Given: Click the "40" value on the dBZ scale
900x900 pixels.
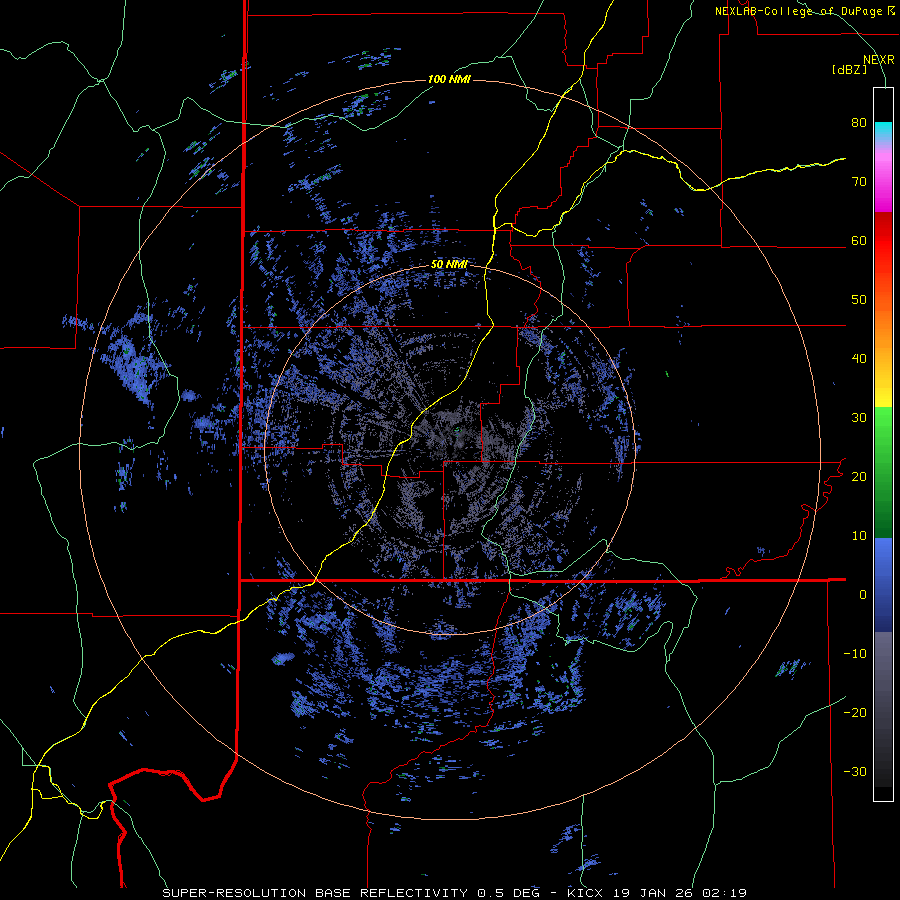Looking at the screenshot, I should click(x=859, y=359).
